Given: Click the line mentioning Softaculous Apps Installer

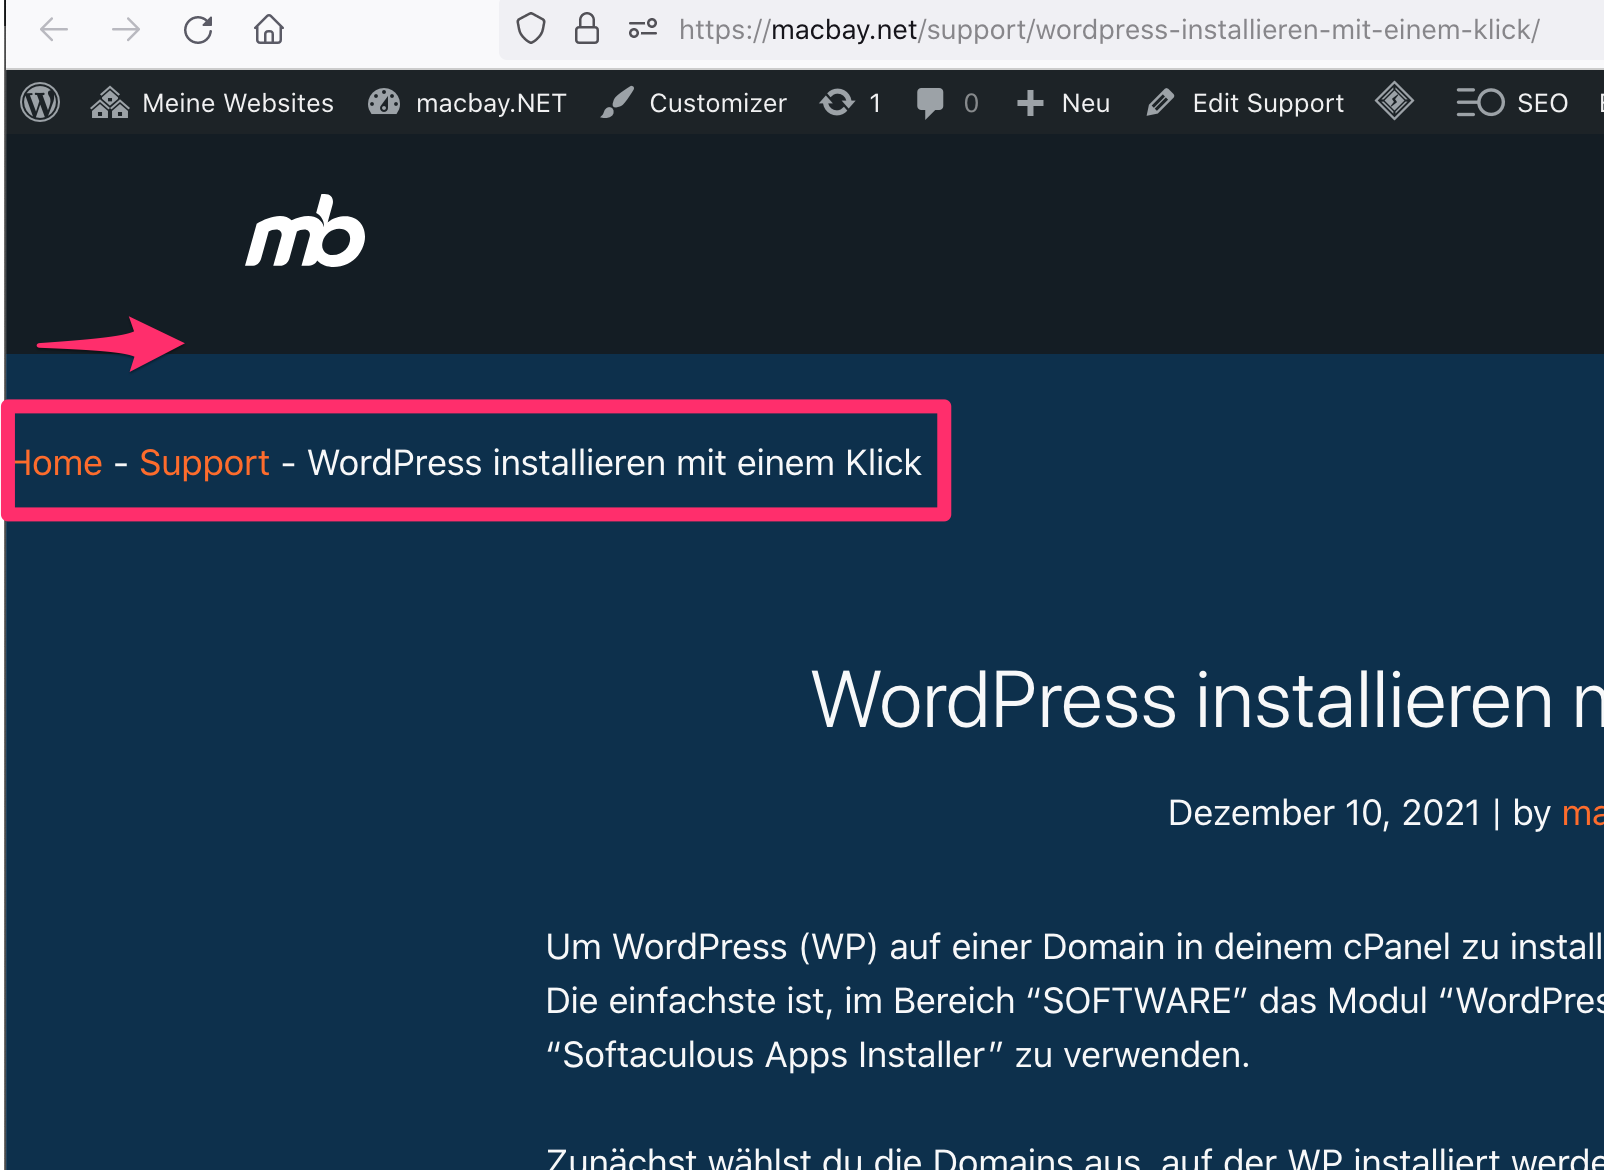Looking at the screenshot, I should coord(898,1055).
